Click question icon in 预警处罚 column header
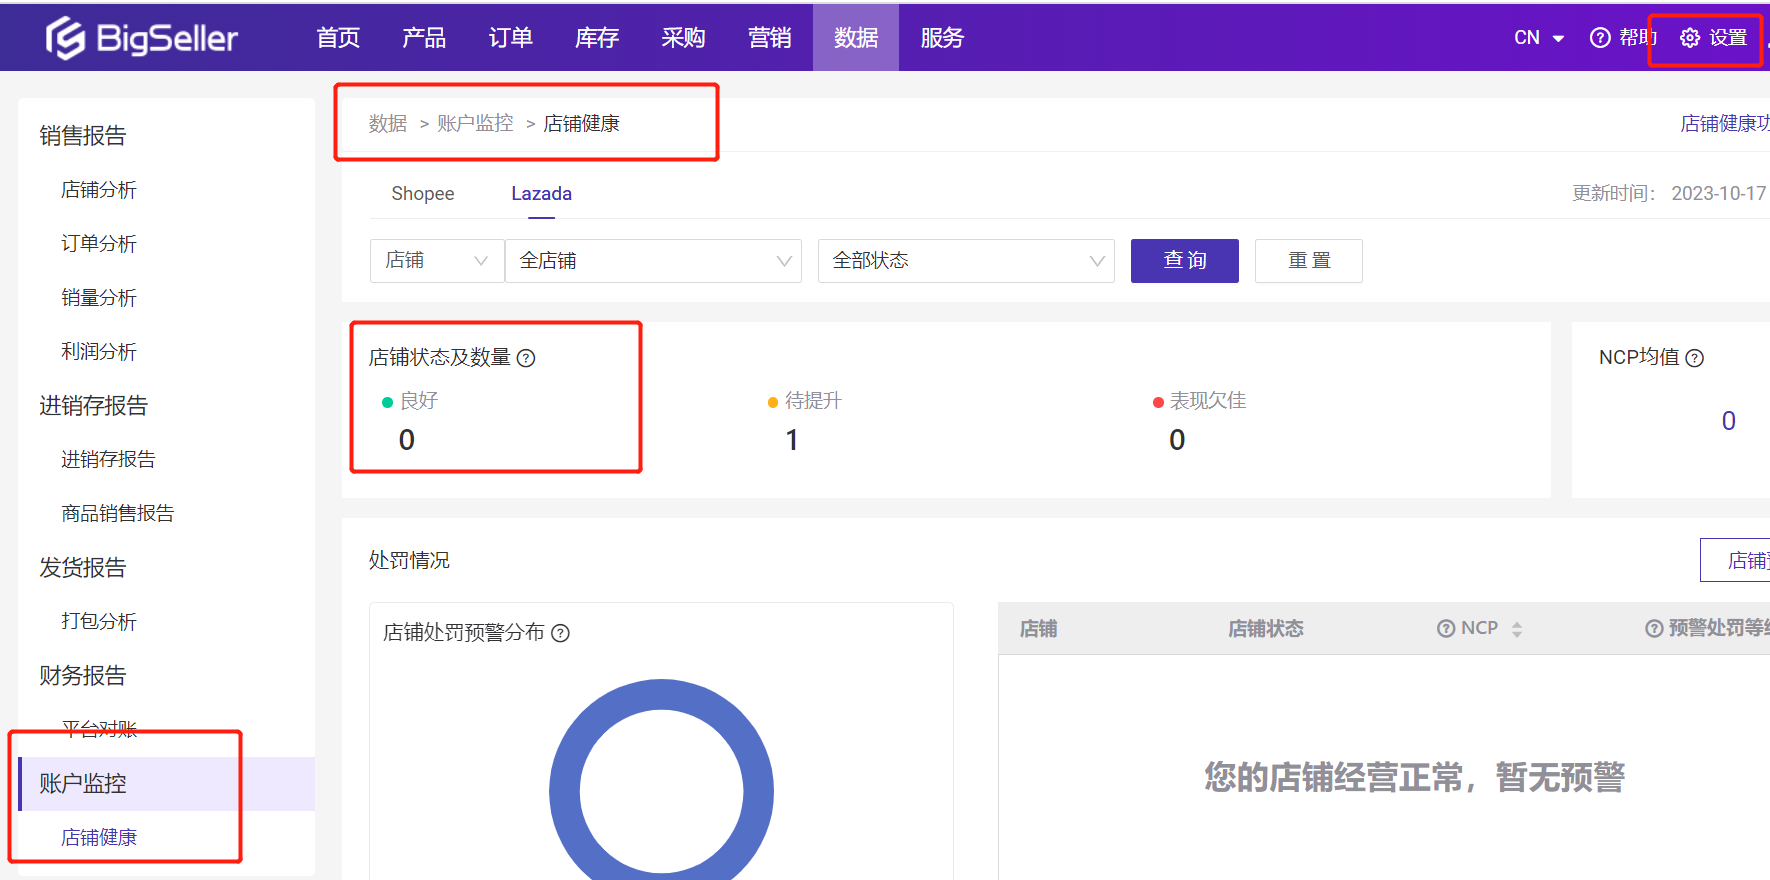Image resolution: width=1770 pixels, height=880 pixels. pyautogui.click(x=1654, y=628)
